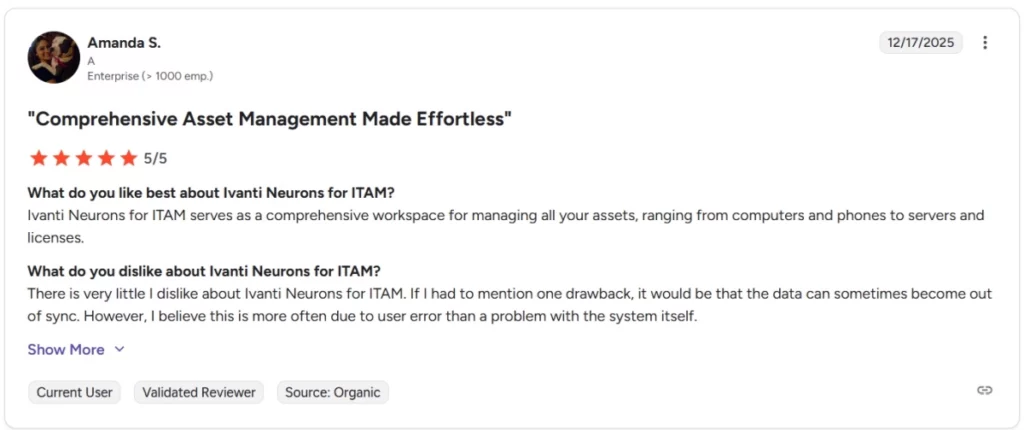Click the chain link icon to copy review link
1024x430 pixels.
pos(985,391)
